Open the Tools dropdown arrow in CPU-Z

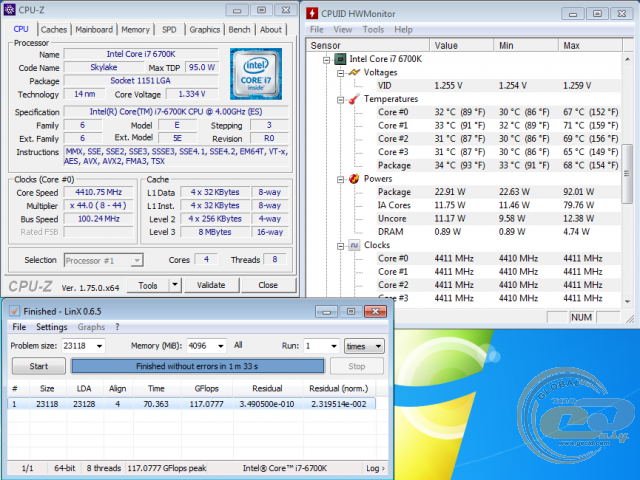[175, 285]
